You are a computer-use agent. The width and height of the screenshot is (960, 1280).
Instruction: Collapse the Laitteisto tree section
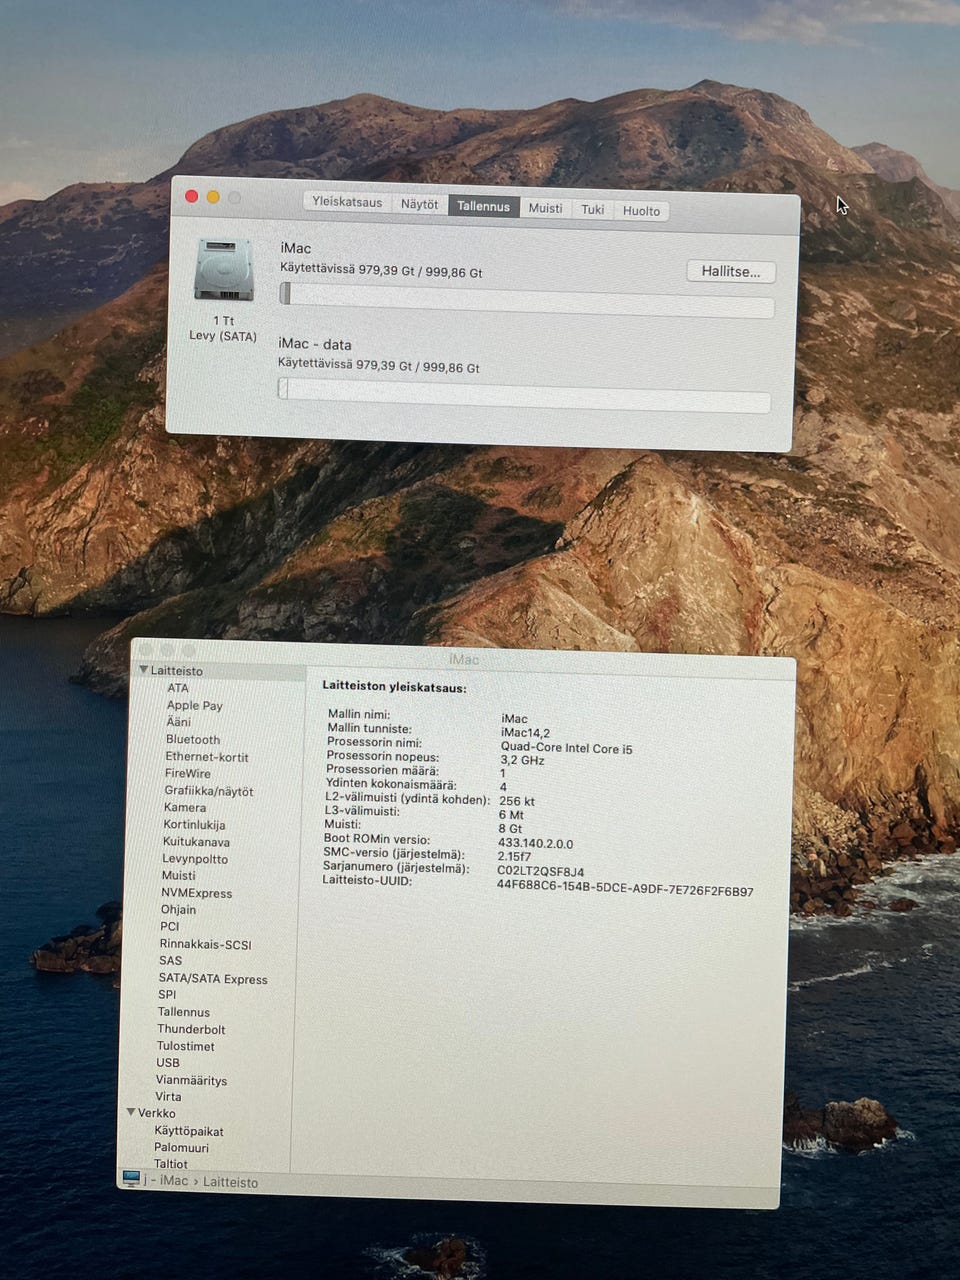point(144,670)
